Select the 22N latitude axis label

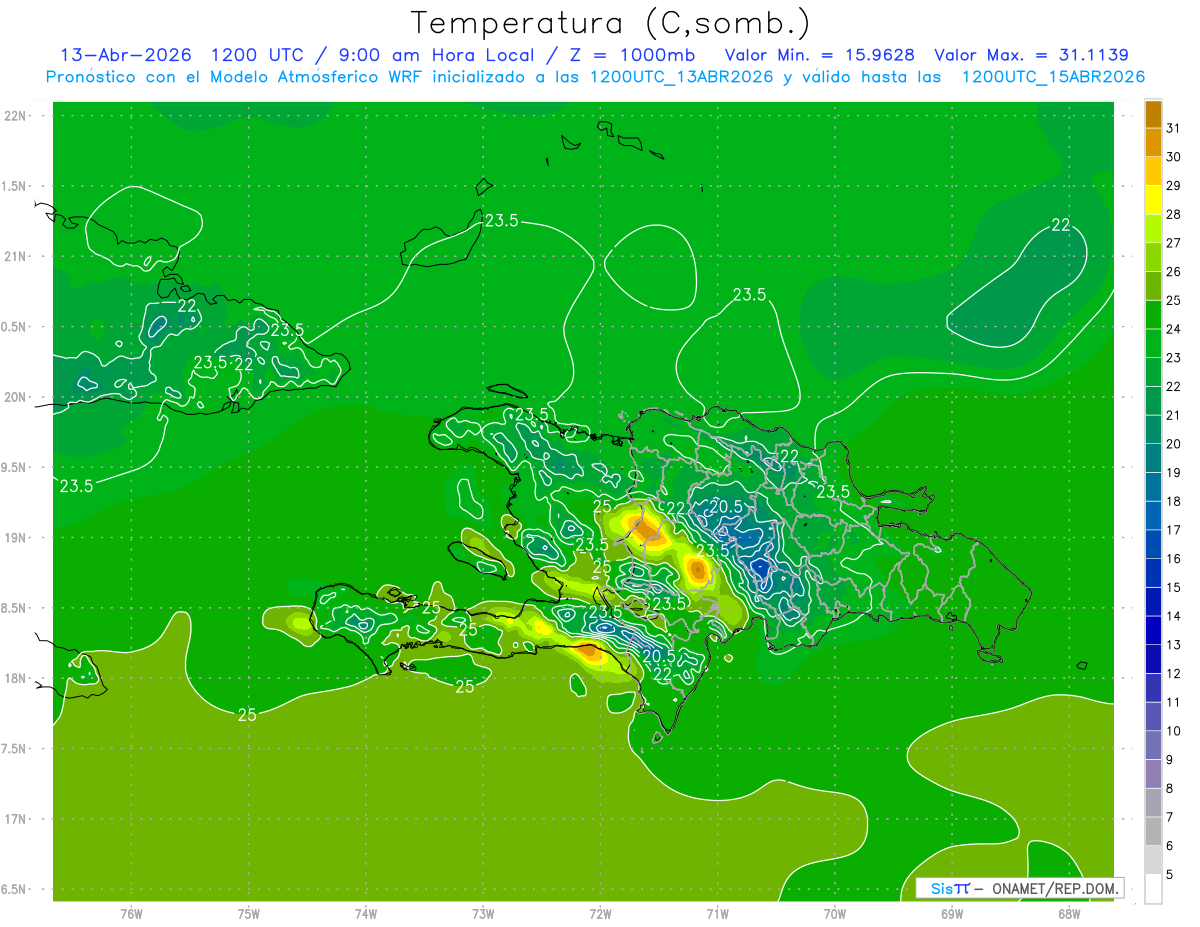15,116
